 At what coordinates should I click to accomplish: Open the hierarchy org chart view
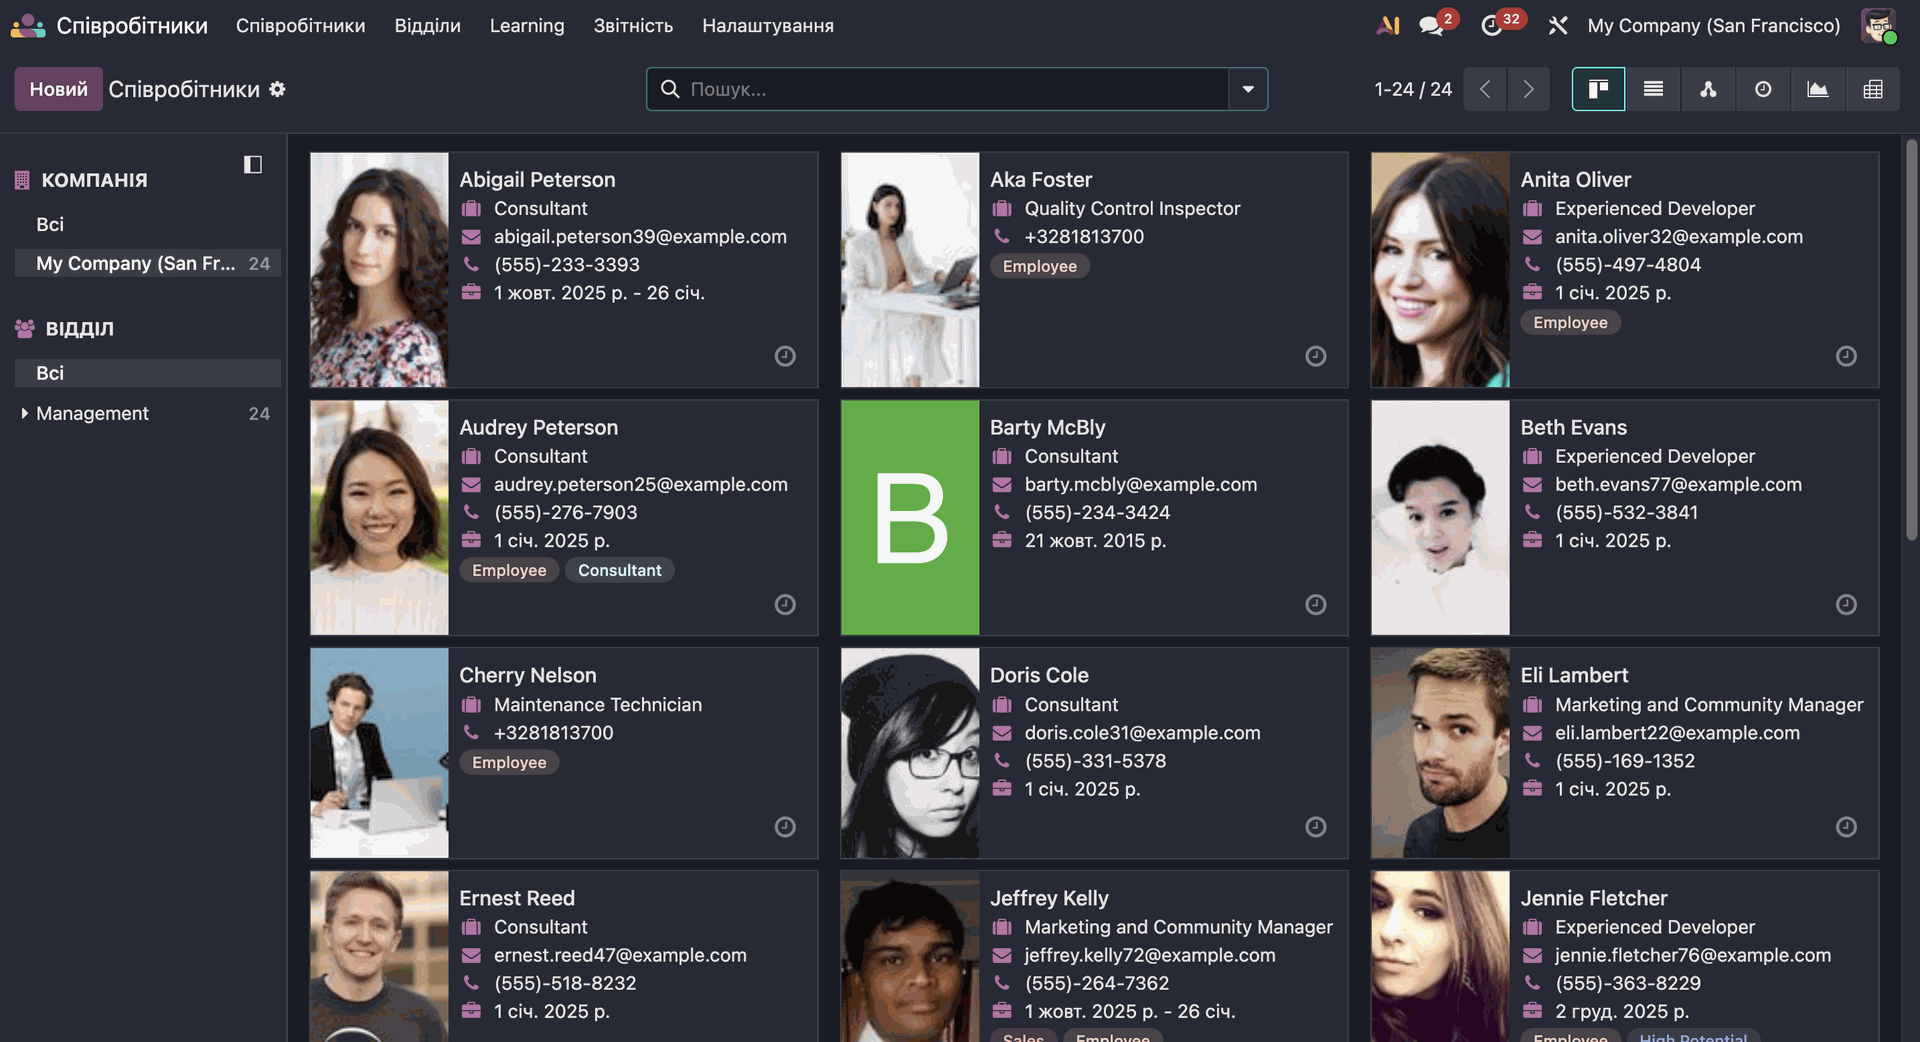click(x=1708, y=89)
